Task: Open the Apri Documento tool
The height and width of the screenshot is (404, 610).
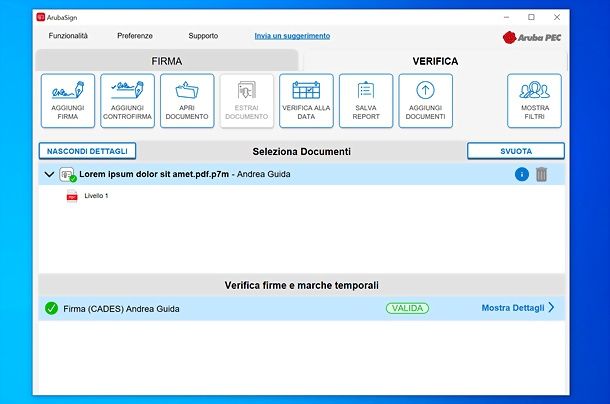Action: point(187,101)
